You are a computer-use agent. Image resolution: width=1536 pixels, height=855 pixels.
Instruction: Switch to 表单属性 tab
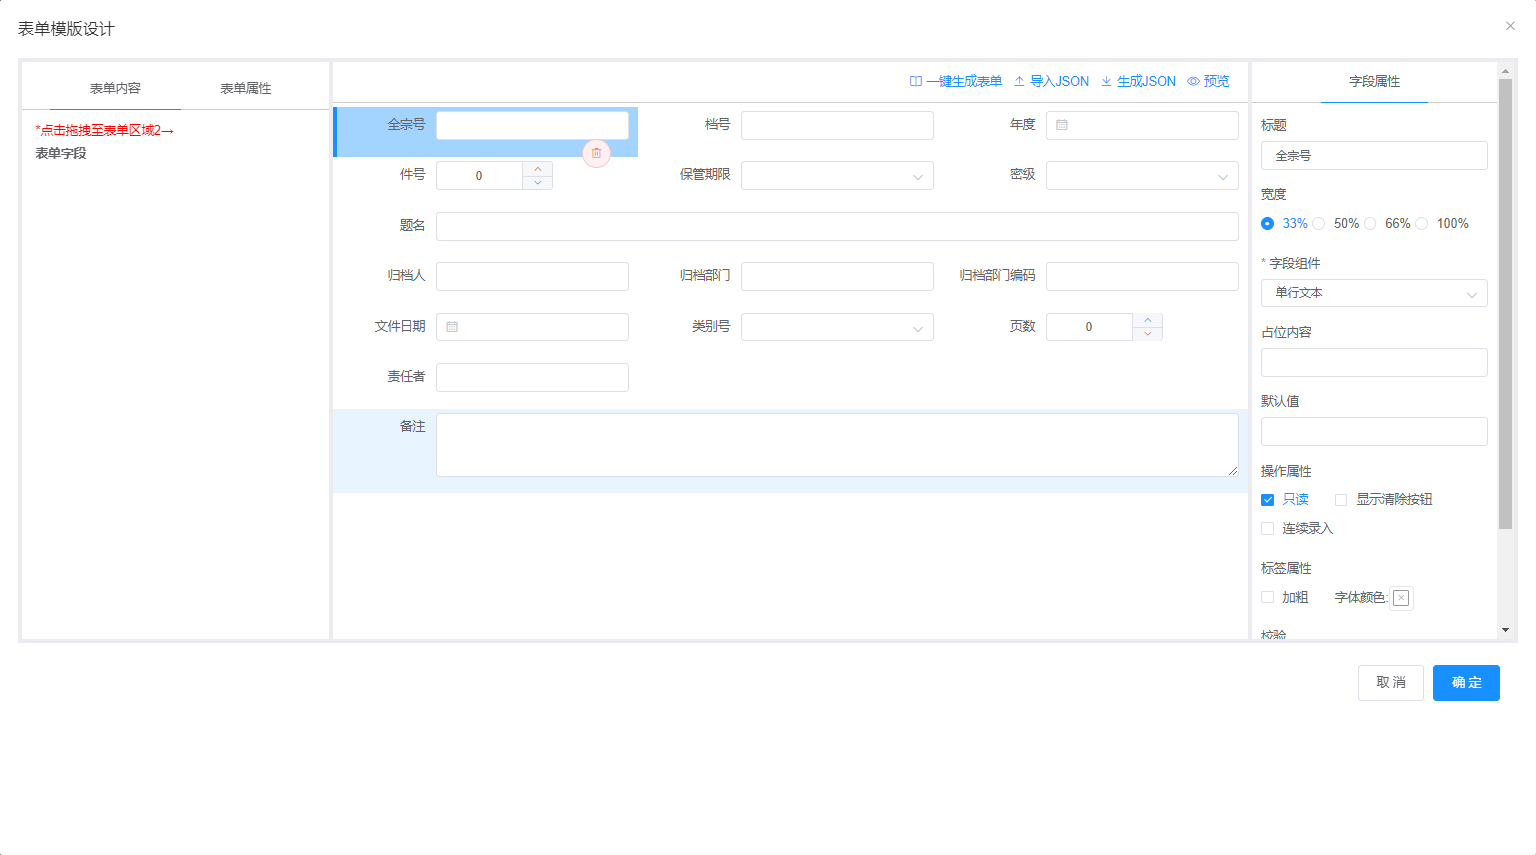tap(246, 89)
